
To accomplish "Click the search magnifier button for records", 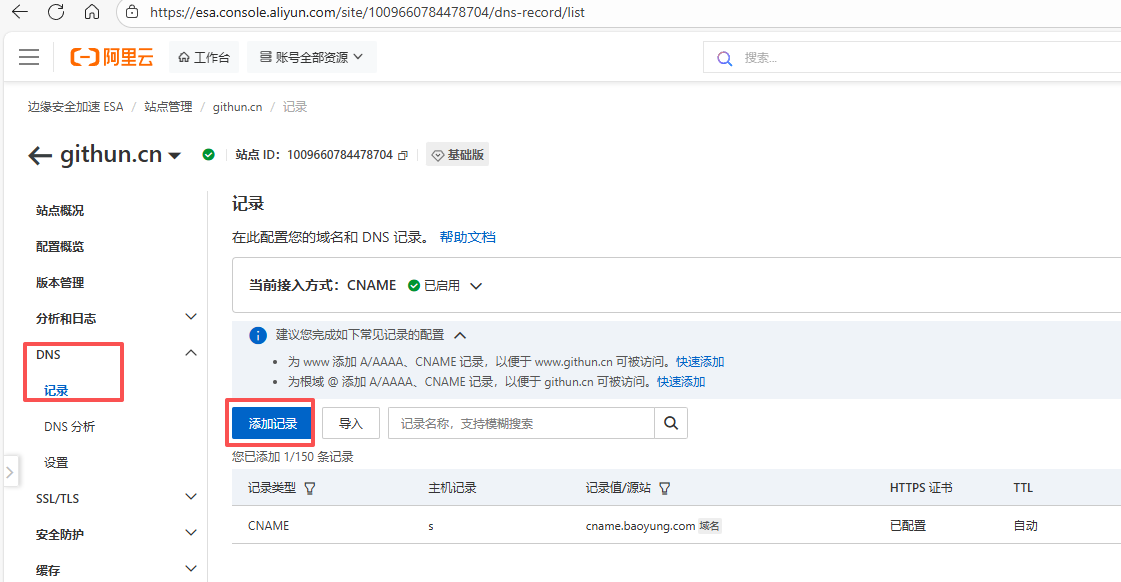I will 671,423.
